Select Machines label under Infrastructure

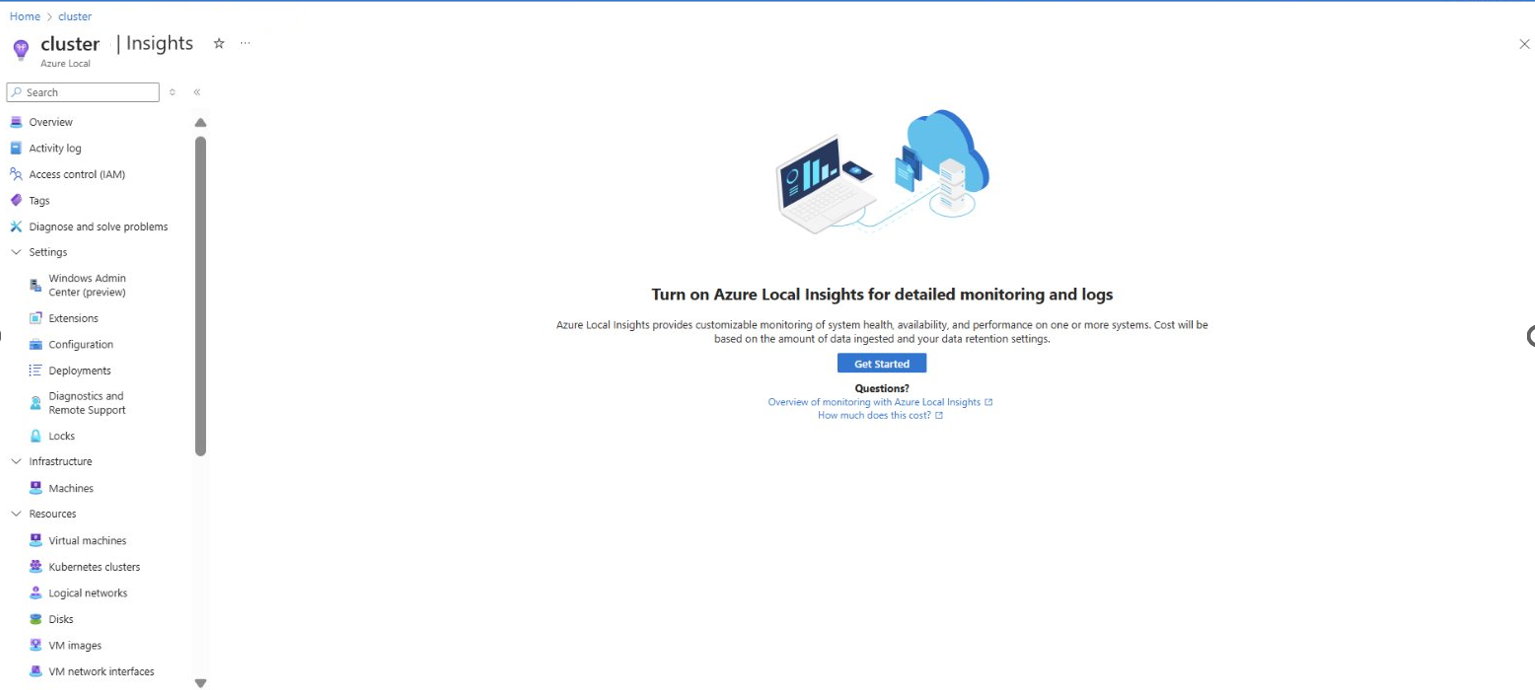[x=71, y=488]
